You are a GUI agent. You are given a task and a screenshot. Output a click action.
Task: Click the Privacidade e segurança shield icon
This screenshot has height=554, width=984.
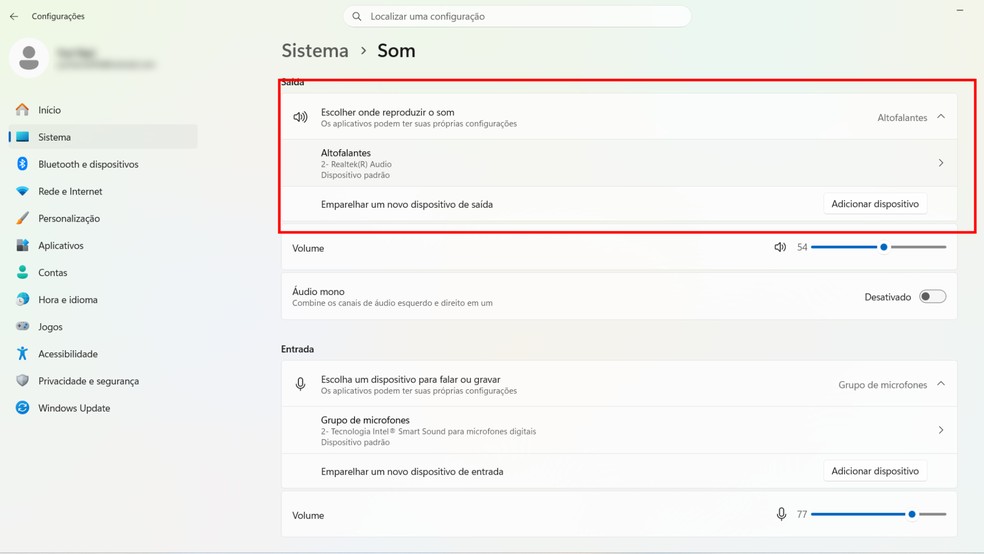pos(23,380)
